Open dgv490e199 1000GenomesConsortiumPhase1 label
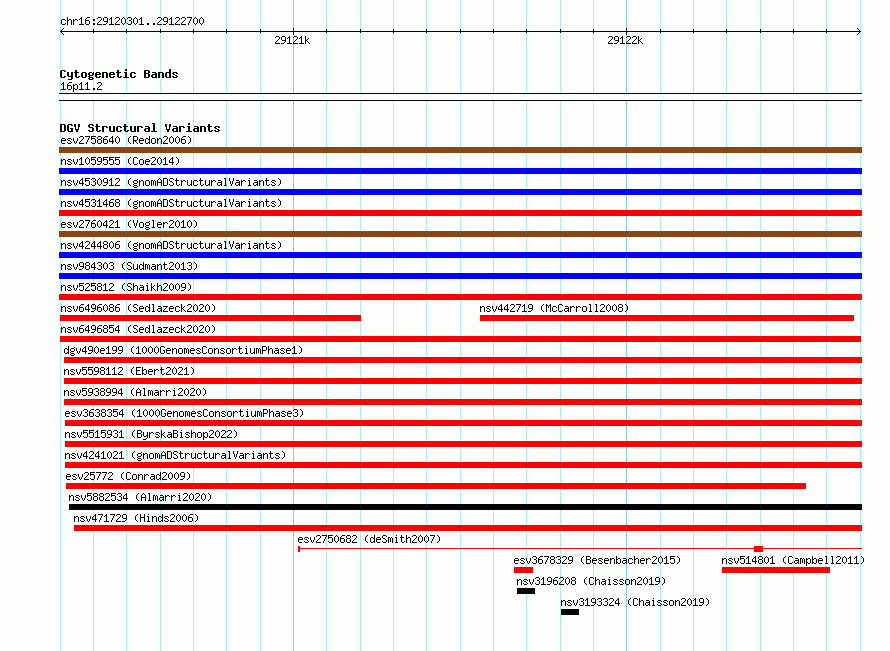The height and width of the screenshot is (651, 890). (183, 350)
